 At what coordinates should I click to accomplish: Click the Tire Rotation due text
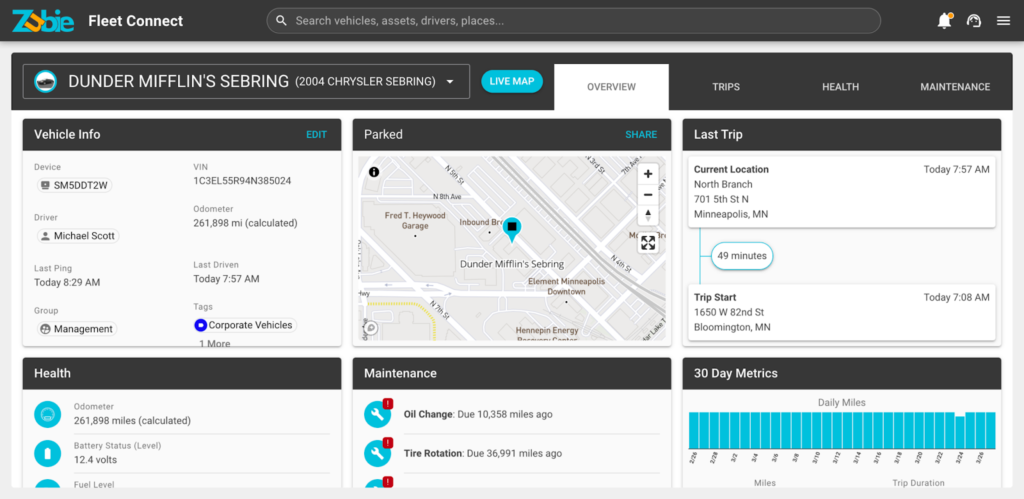point(483,453)
